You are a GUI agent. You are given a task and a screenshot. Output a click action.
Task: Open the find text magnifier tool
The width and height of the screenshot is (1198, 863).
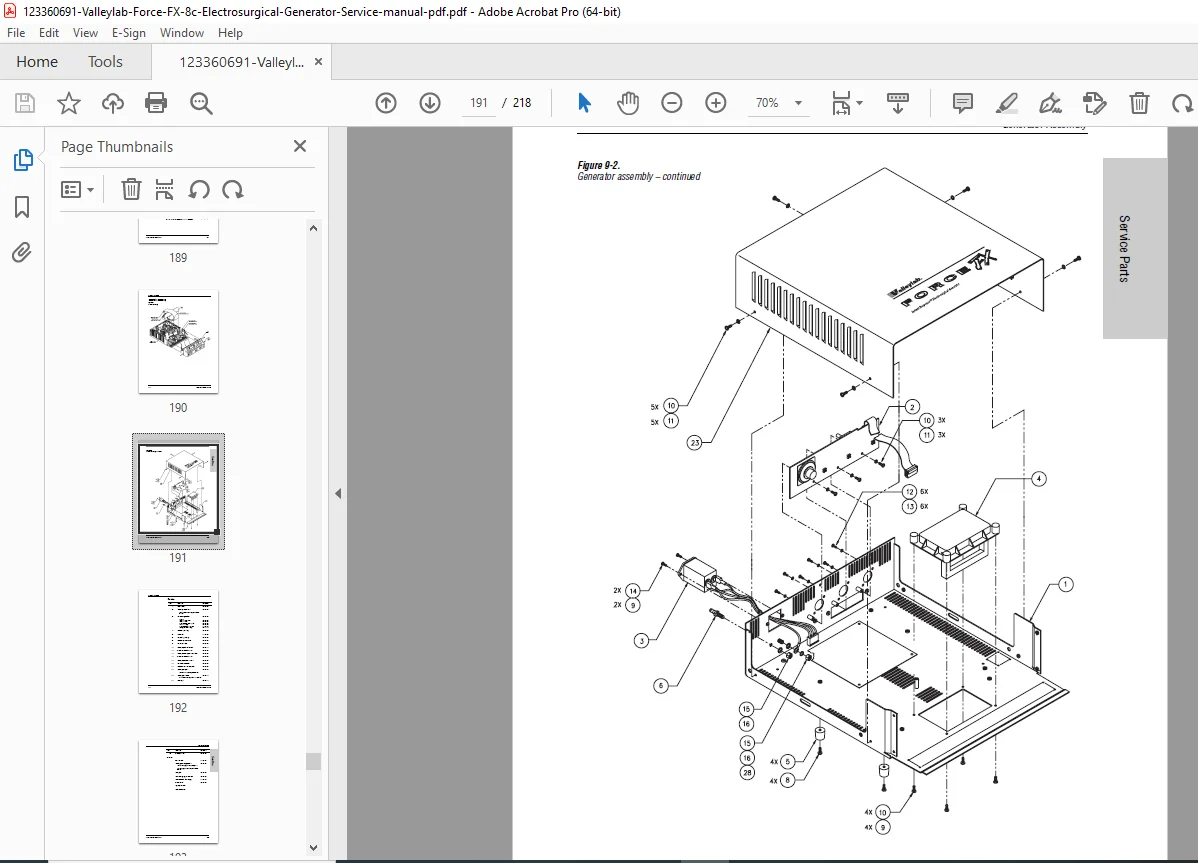(x=201, y=103)
